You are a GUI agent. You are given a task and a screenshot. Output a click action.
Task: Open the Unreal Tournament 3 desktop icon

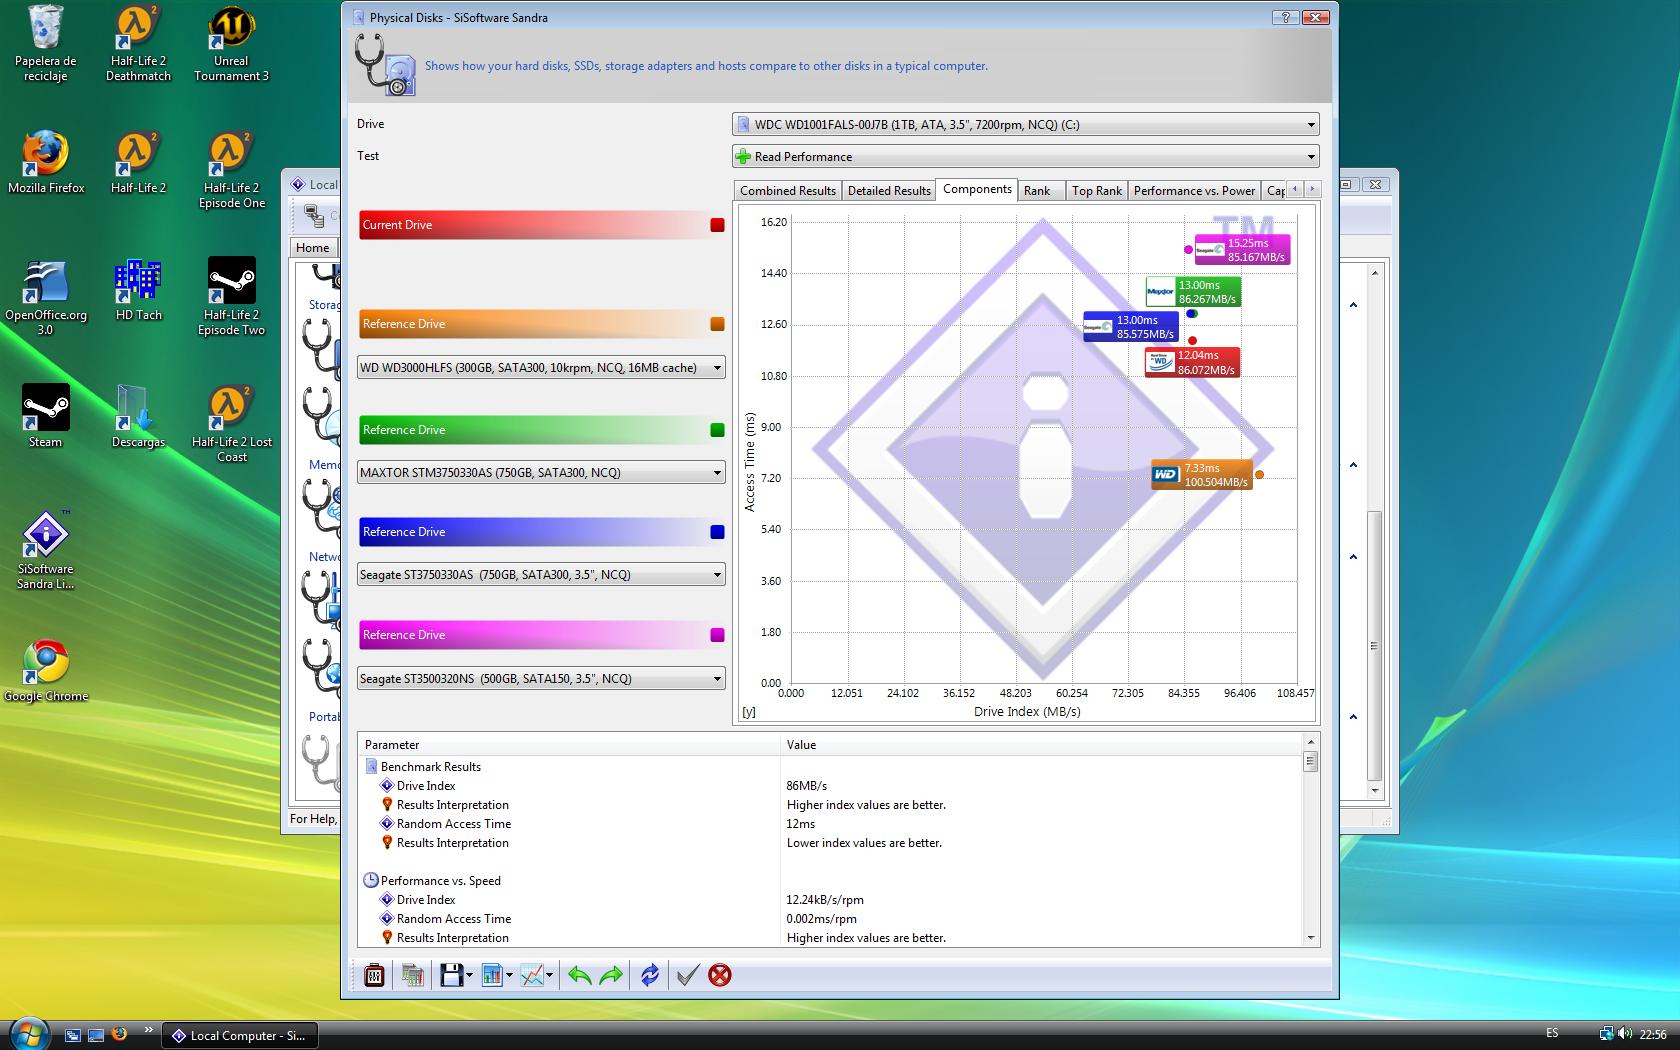click(x=231, y=44)
